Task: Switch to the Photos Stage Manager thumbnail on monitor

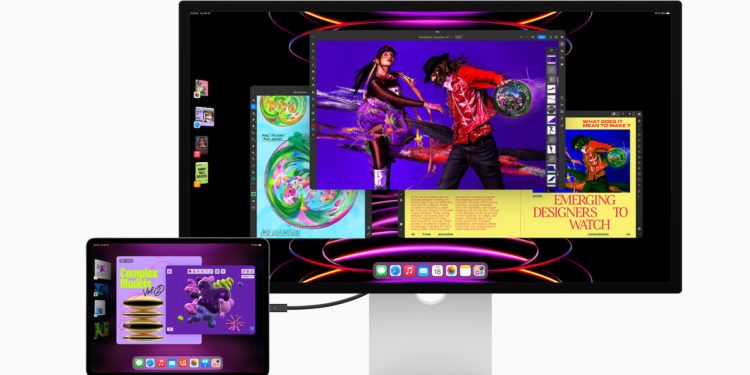Action: [201, 88]
